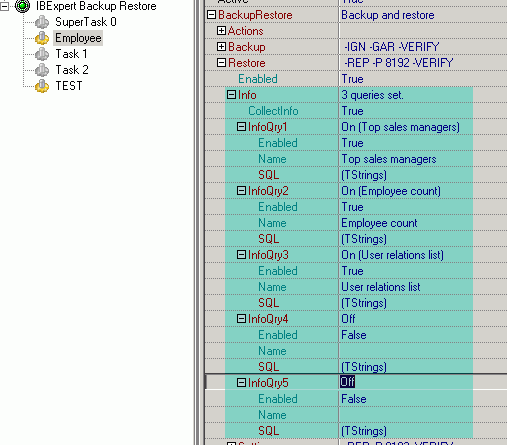Select Task 1 in the tree
The height and width of the screenshot is (445, 507).
point(71,54)
